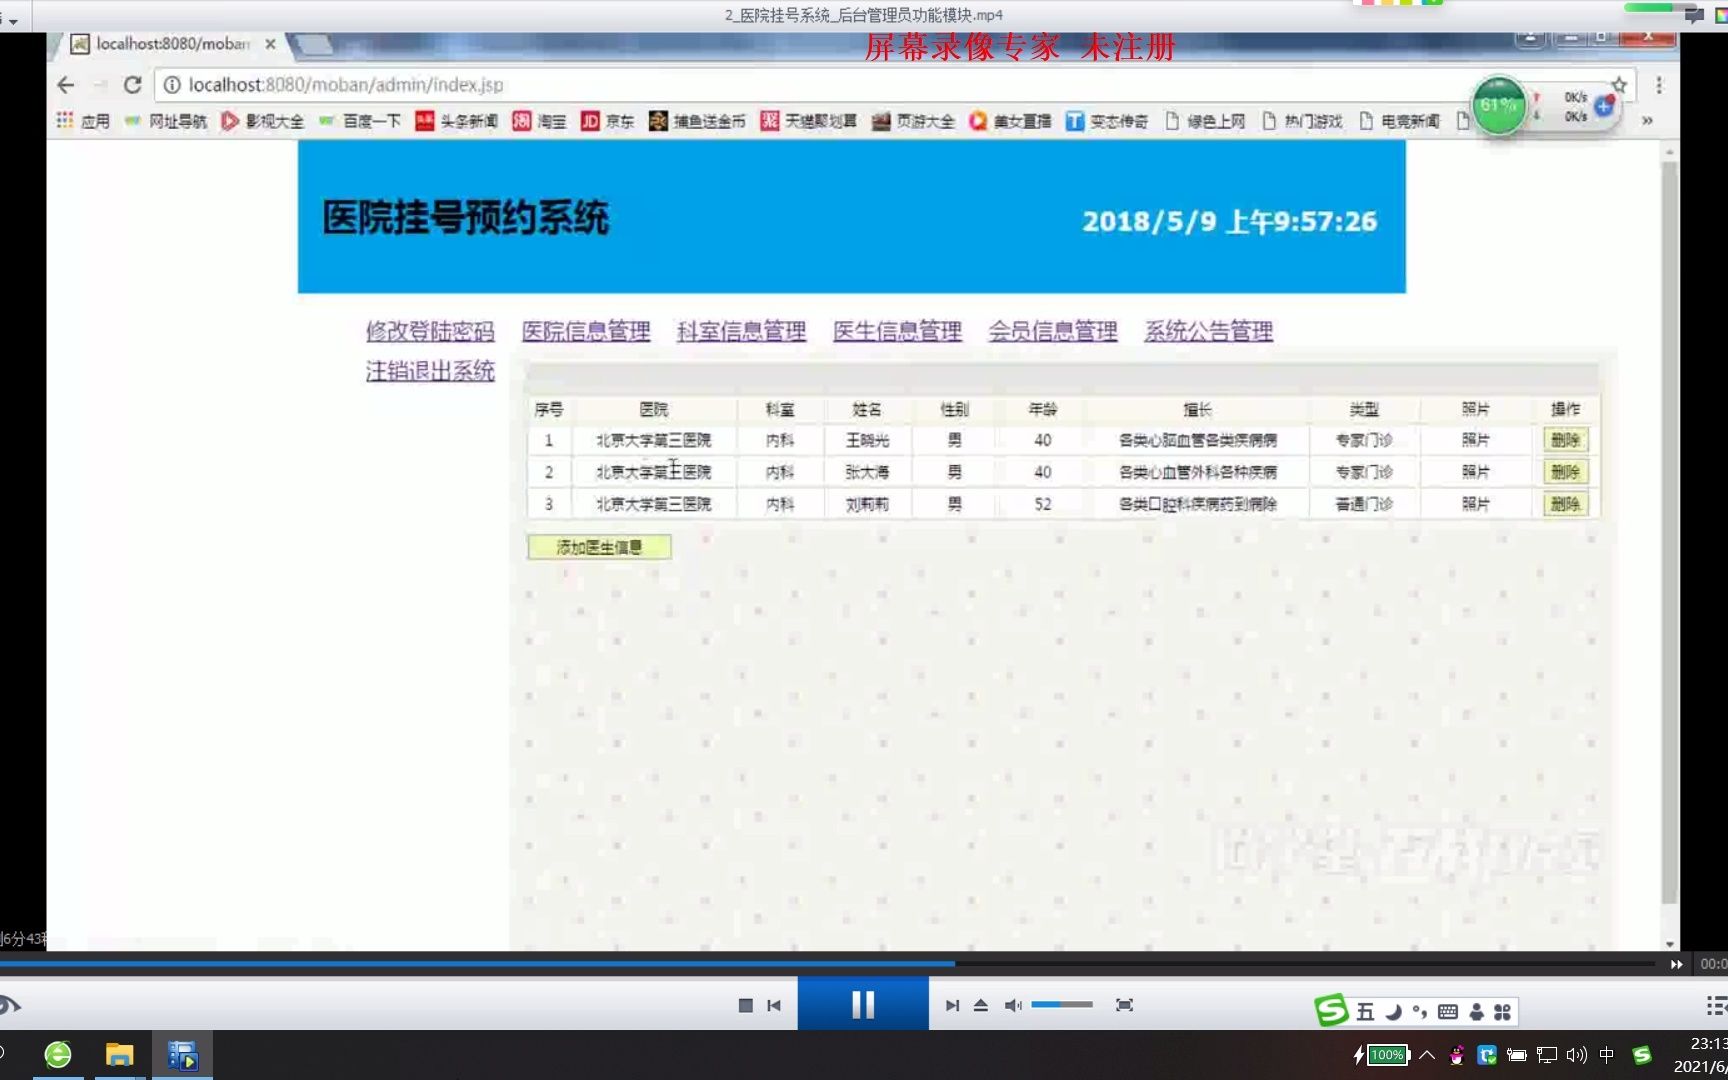Skip to next video track

click(x=952, y=1005)
